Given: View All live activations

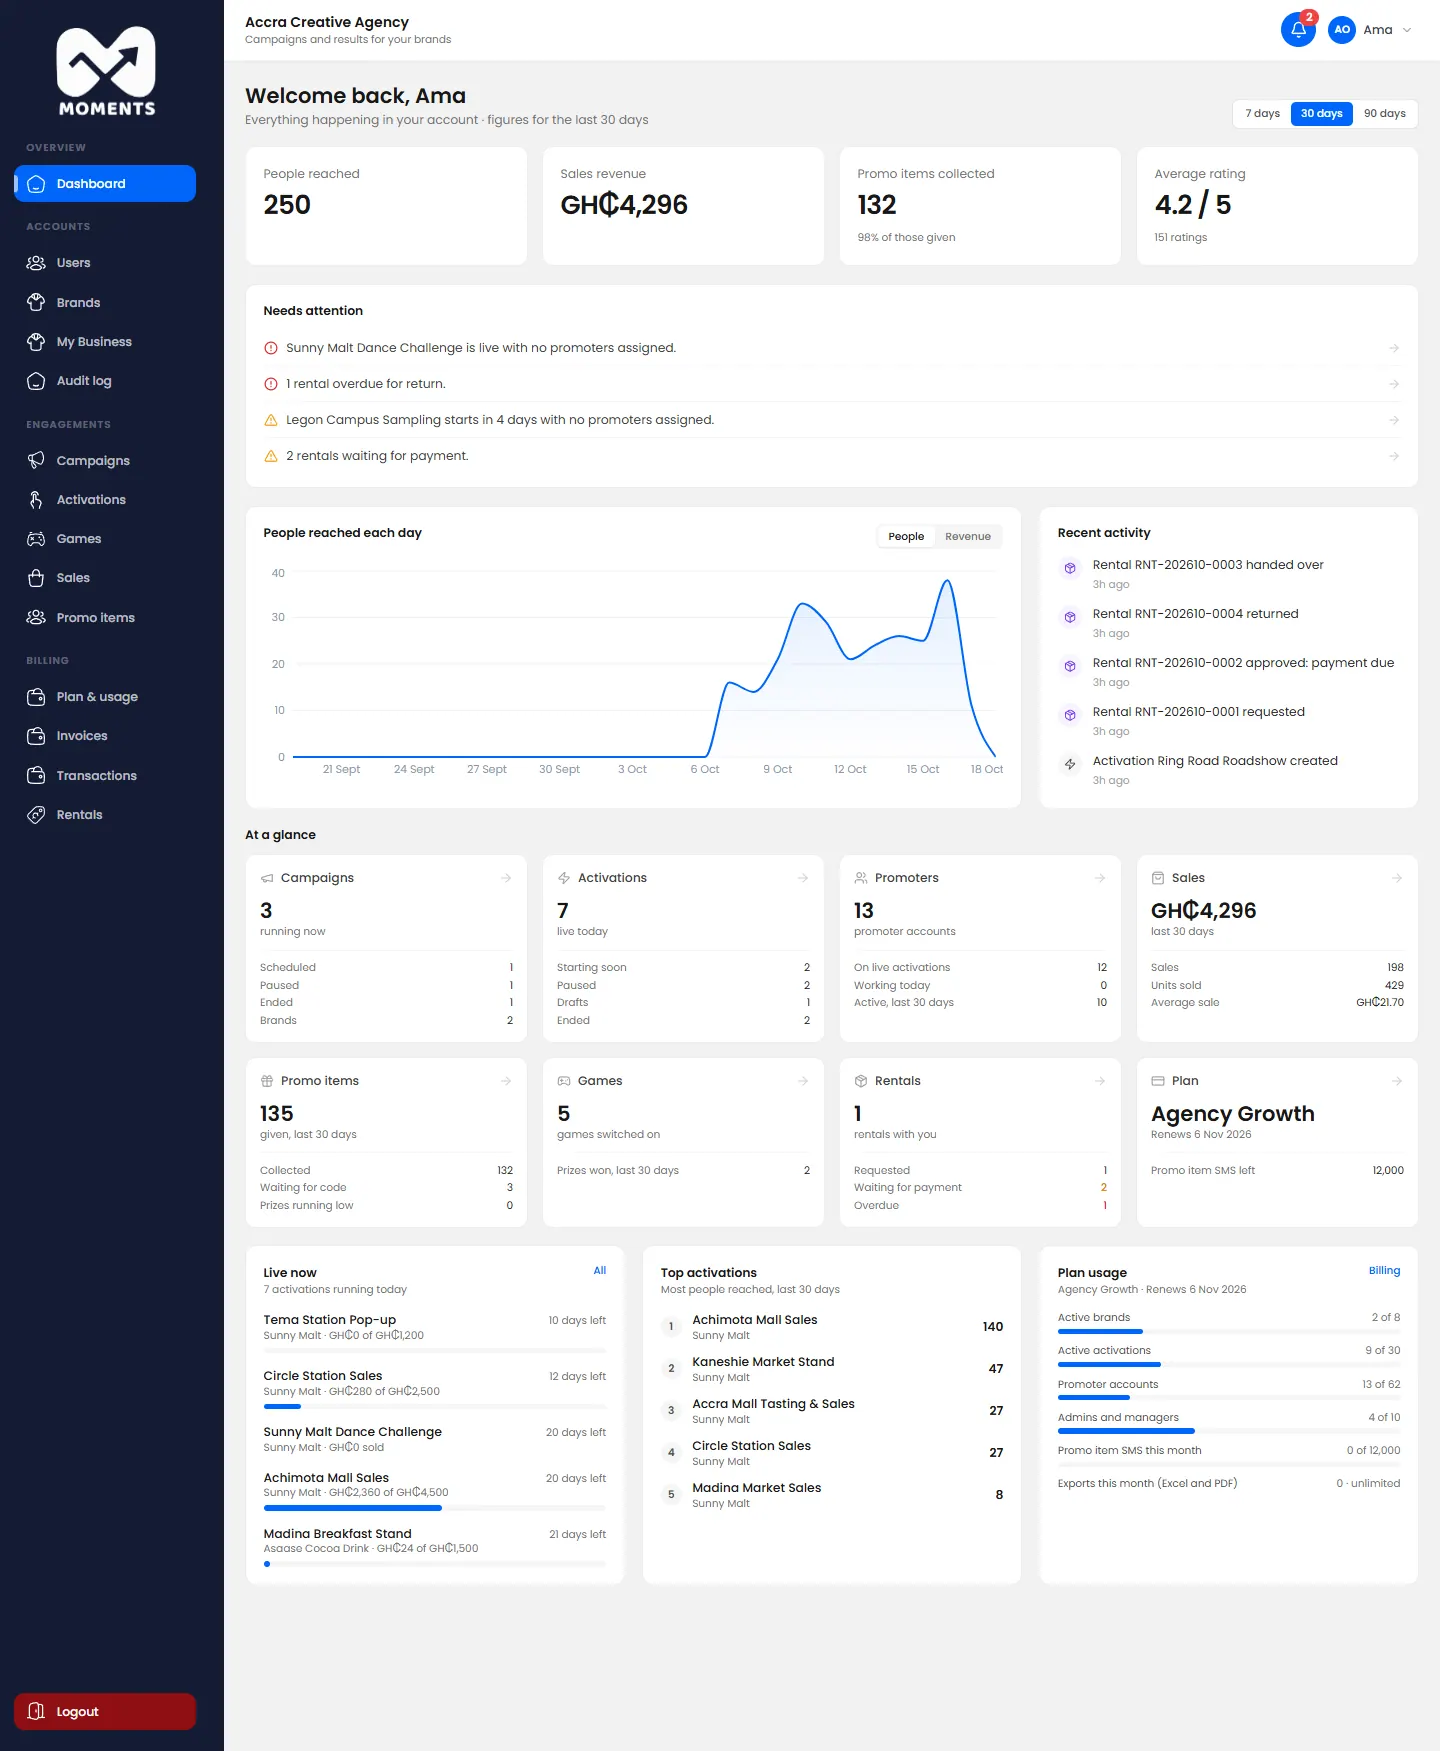Looking at the screenshot, I should click(600, 1271).
